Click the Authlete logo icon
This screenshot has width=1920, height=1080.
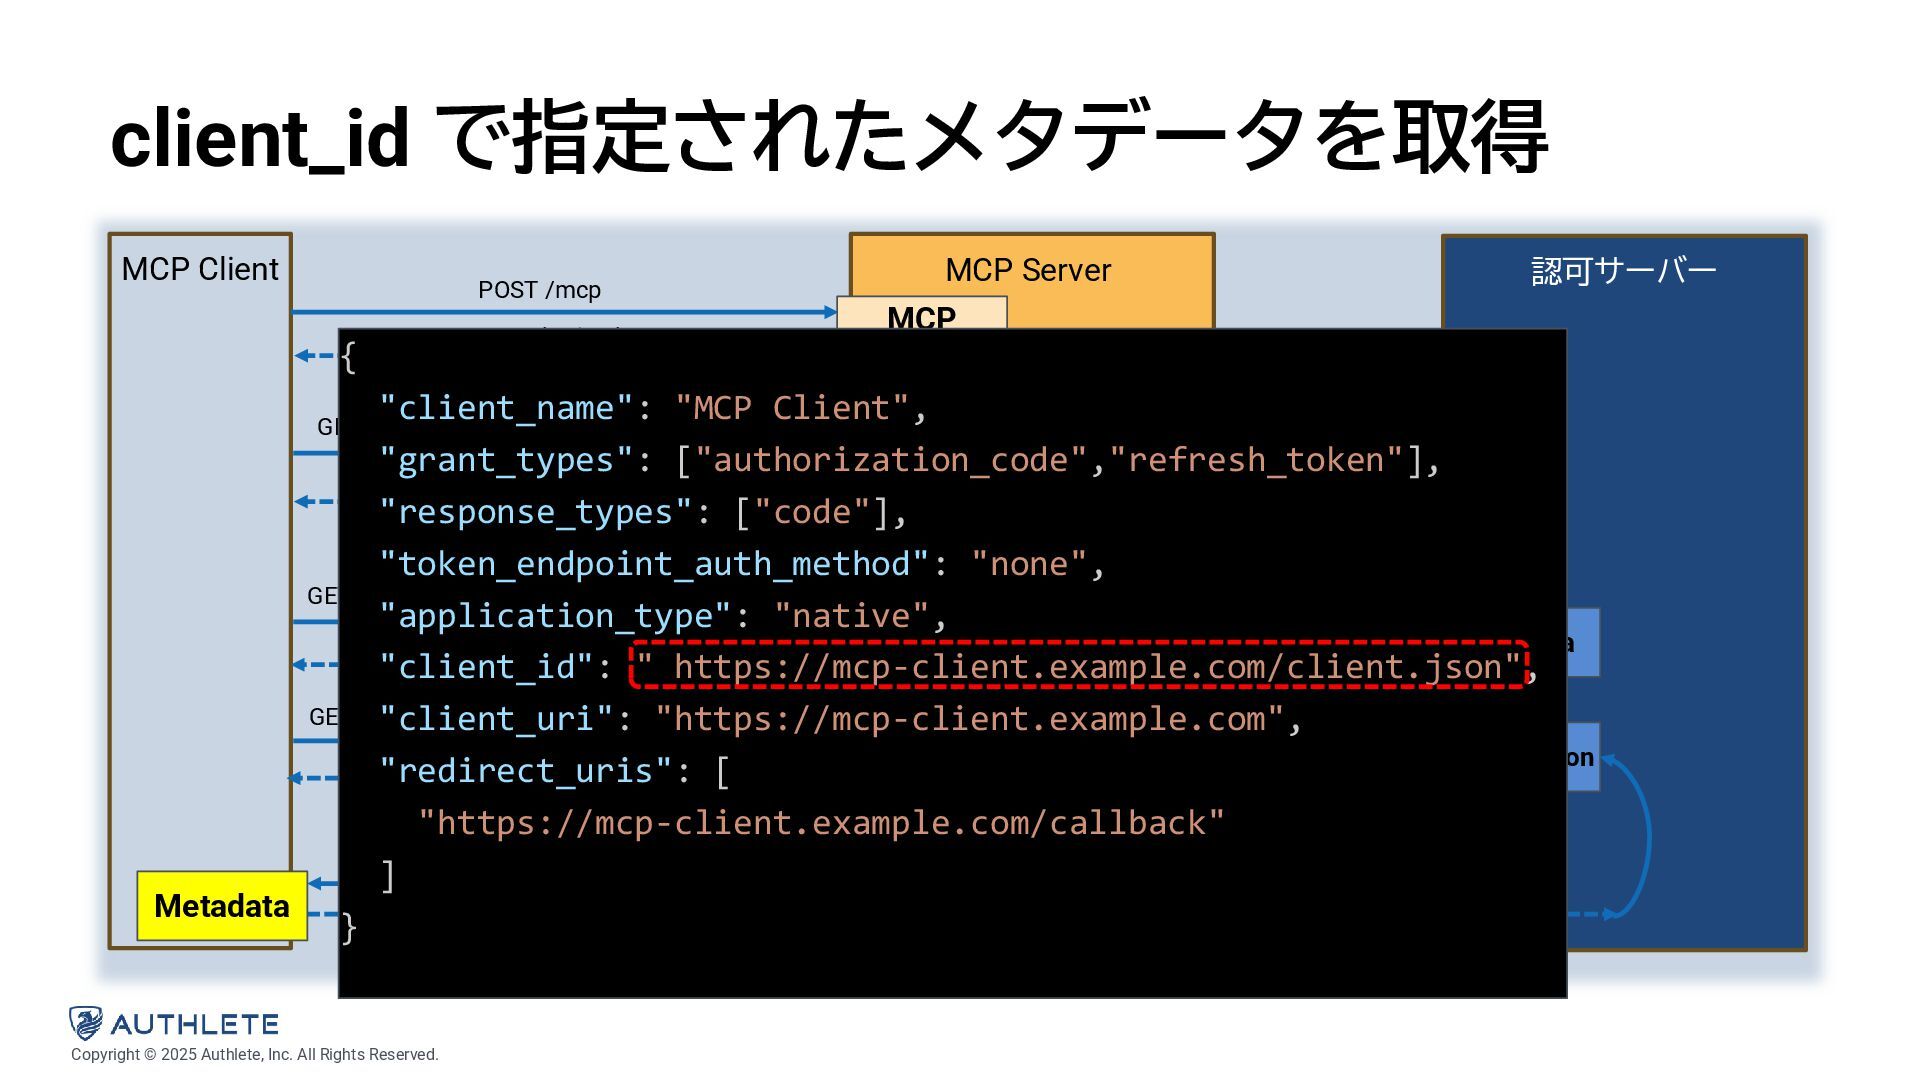tap(86, 1023)
